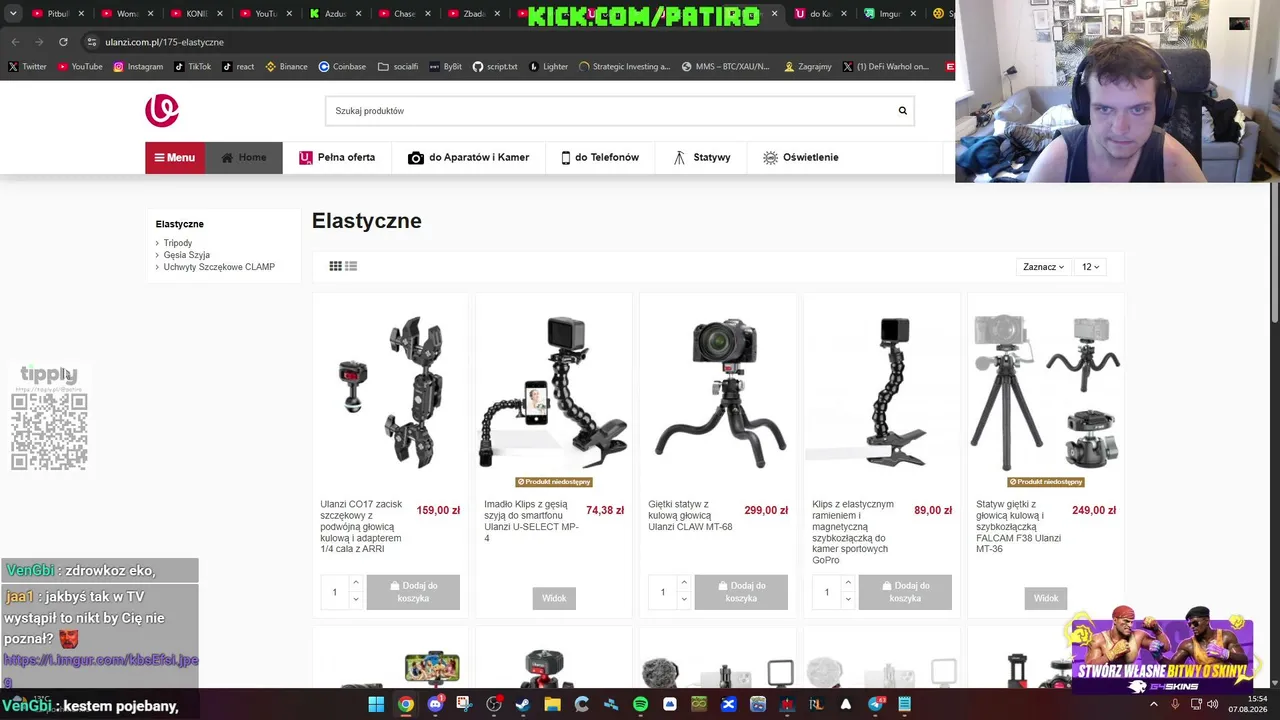The width and height of the screenshot is (1280, 720).
Task: Click the search magnifier icon
Action: pos(902,111)
